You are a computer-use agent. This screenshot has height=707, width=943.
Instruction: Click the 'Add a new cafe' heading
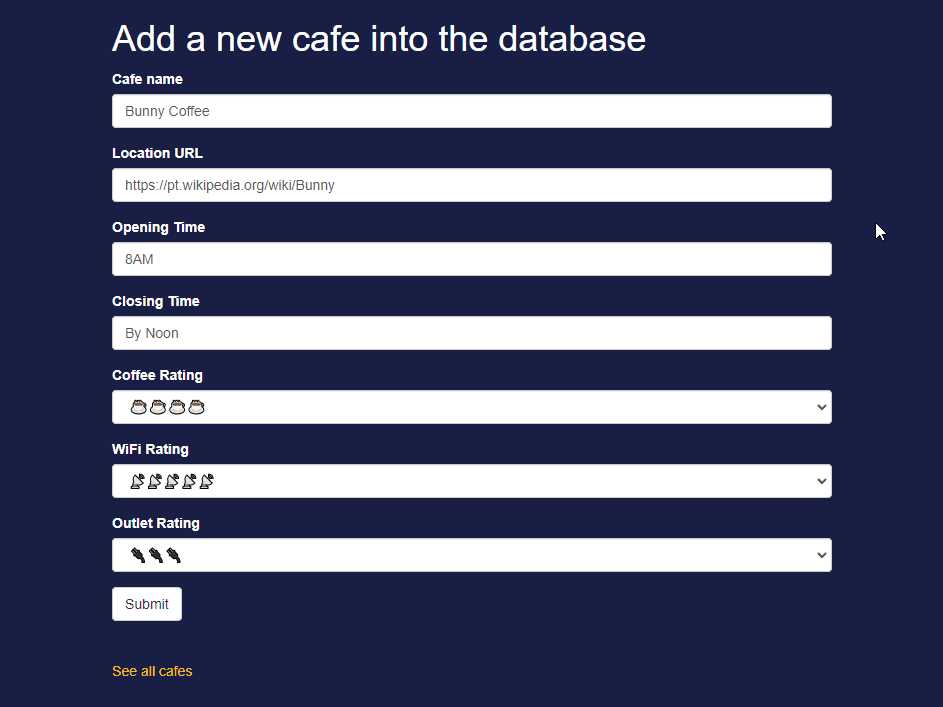coord(379,39)
